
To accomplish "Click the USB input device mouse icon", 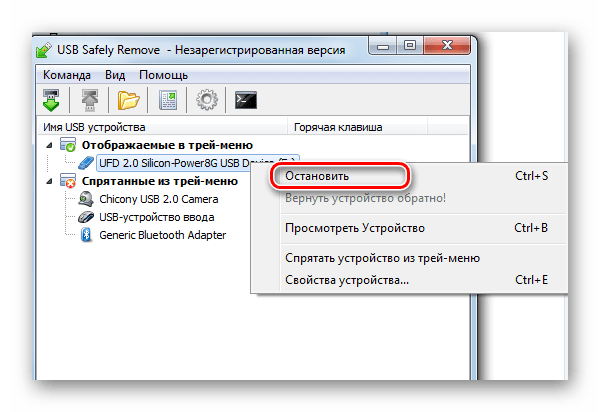I will (x=86, y=217).
